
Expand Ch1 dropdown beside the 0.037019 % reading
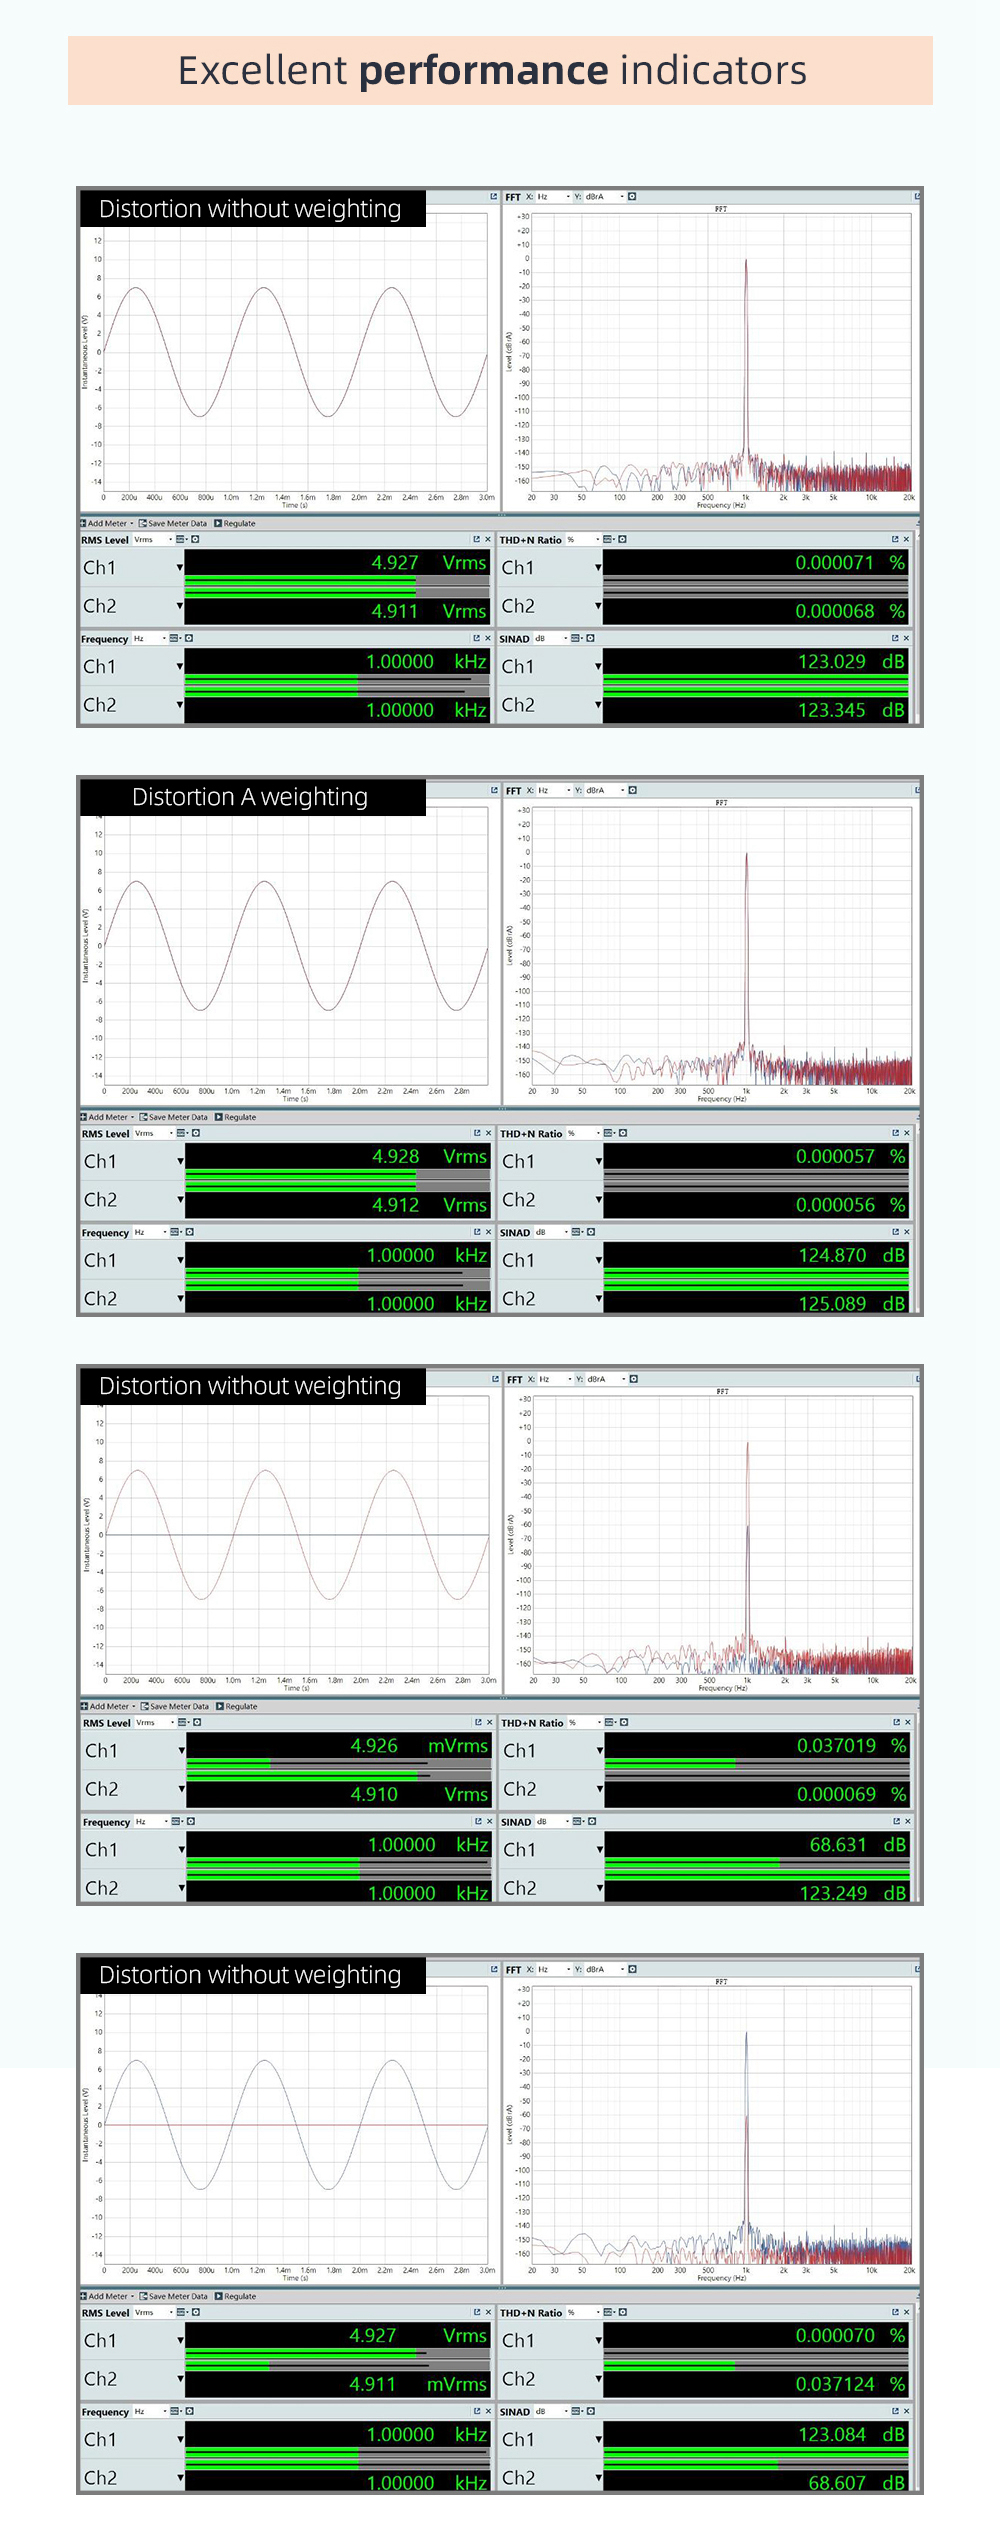(599, 1750)
